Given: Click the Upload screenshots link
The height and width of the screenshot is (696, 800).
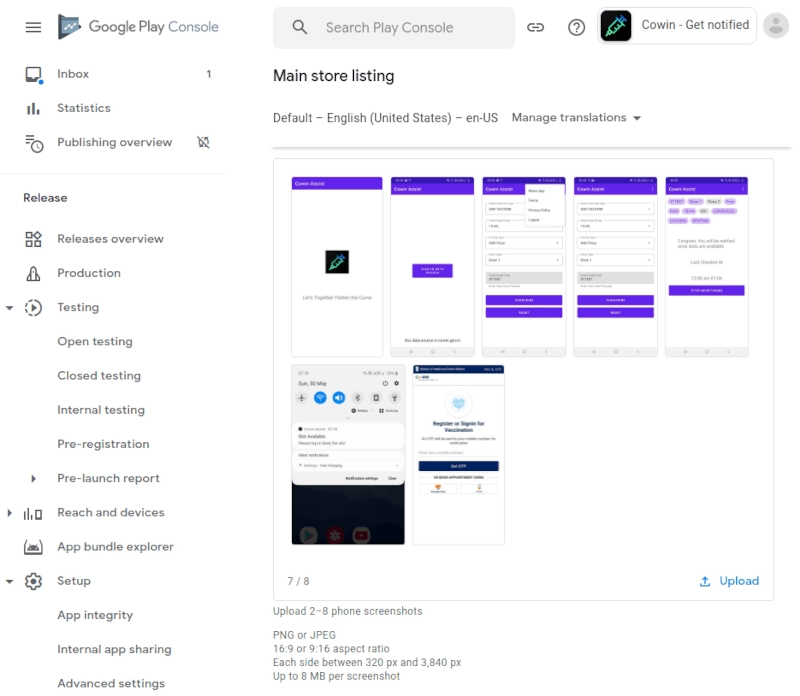Looking at the screenshot, I should tap(729, 581).
